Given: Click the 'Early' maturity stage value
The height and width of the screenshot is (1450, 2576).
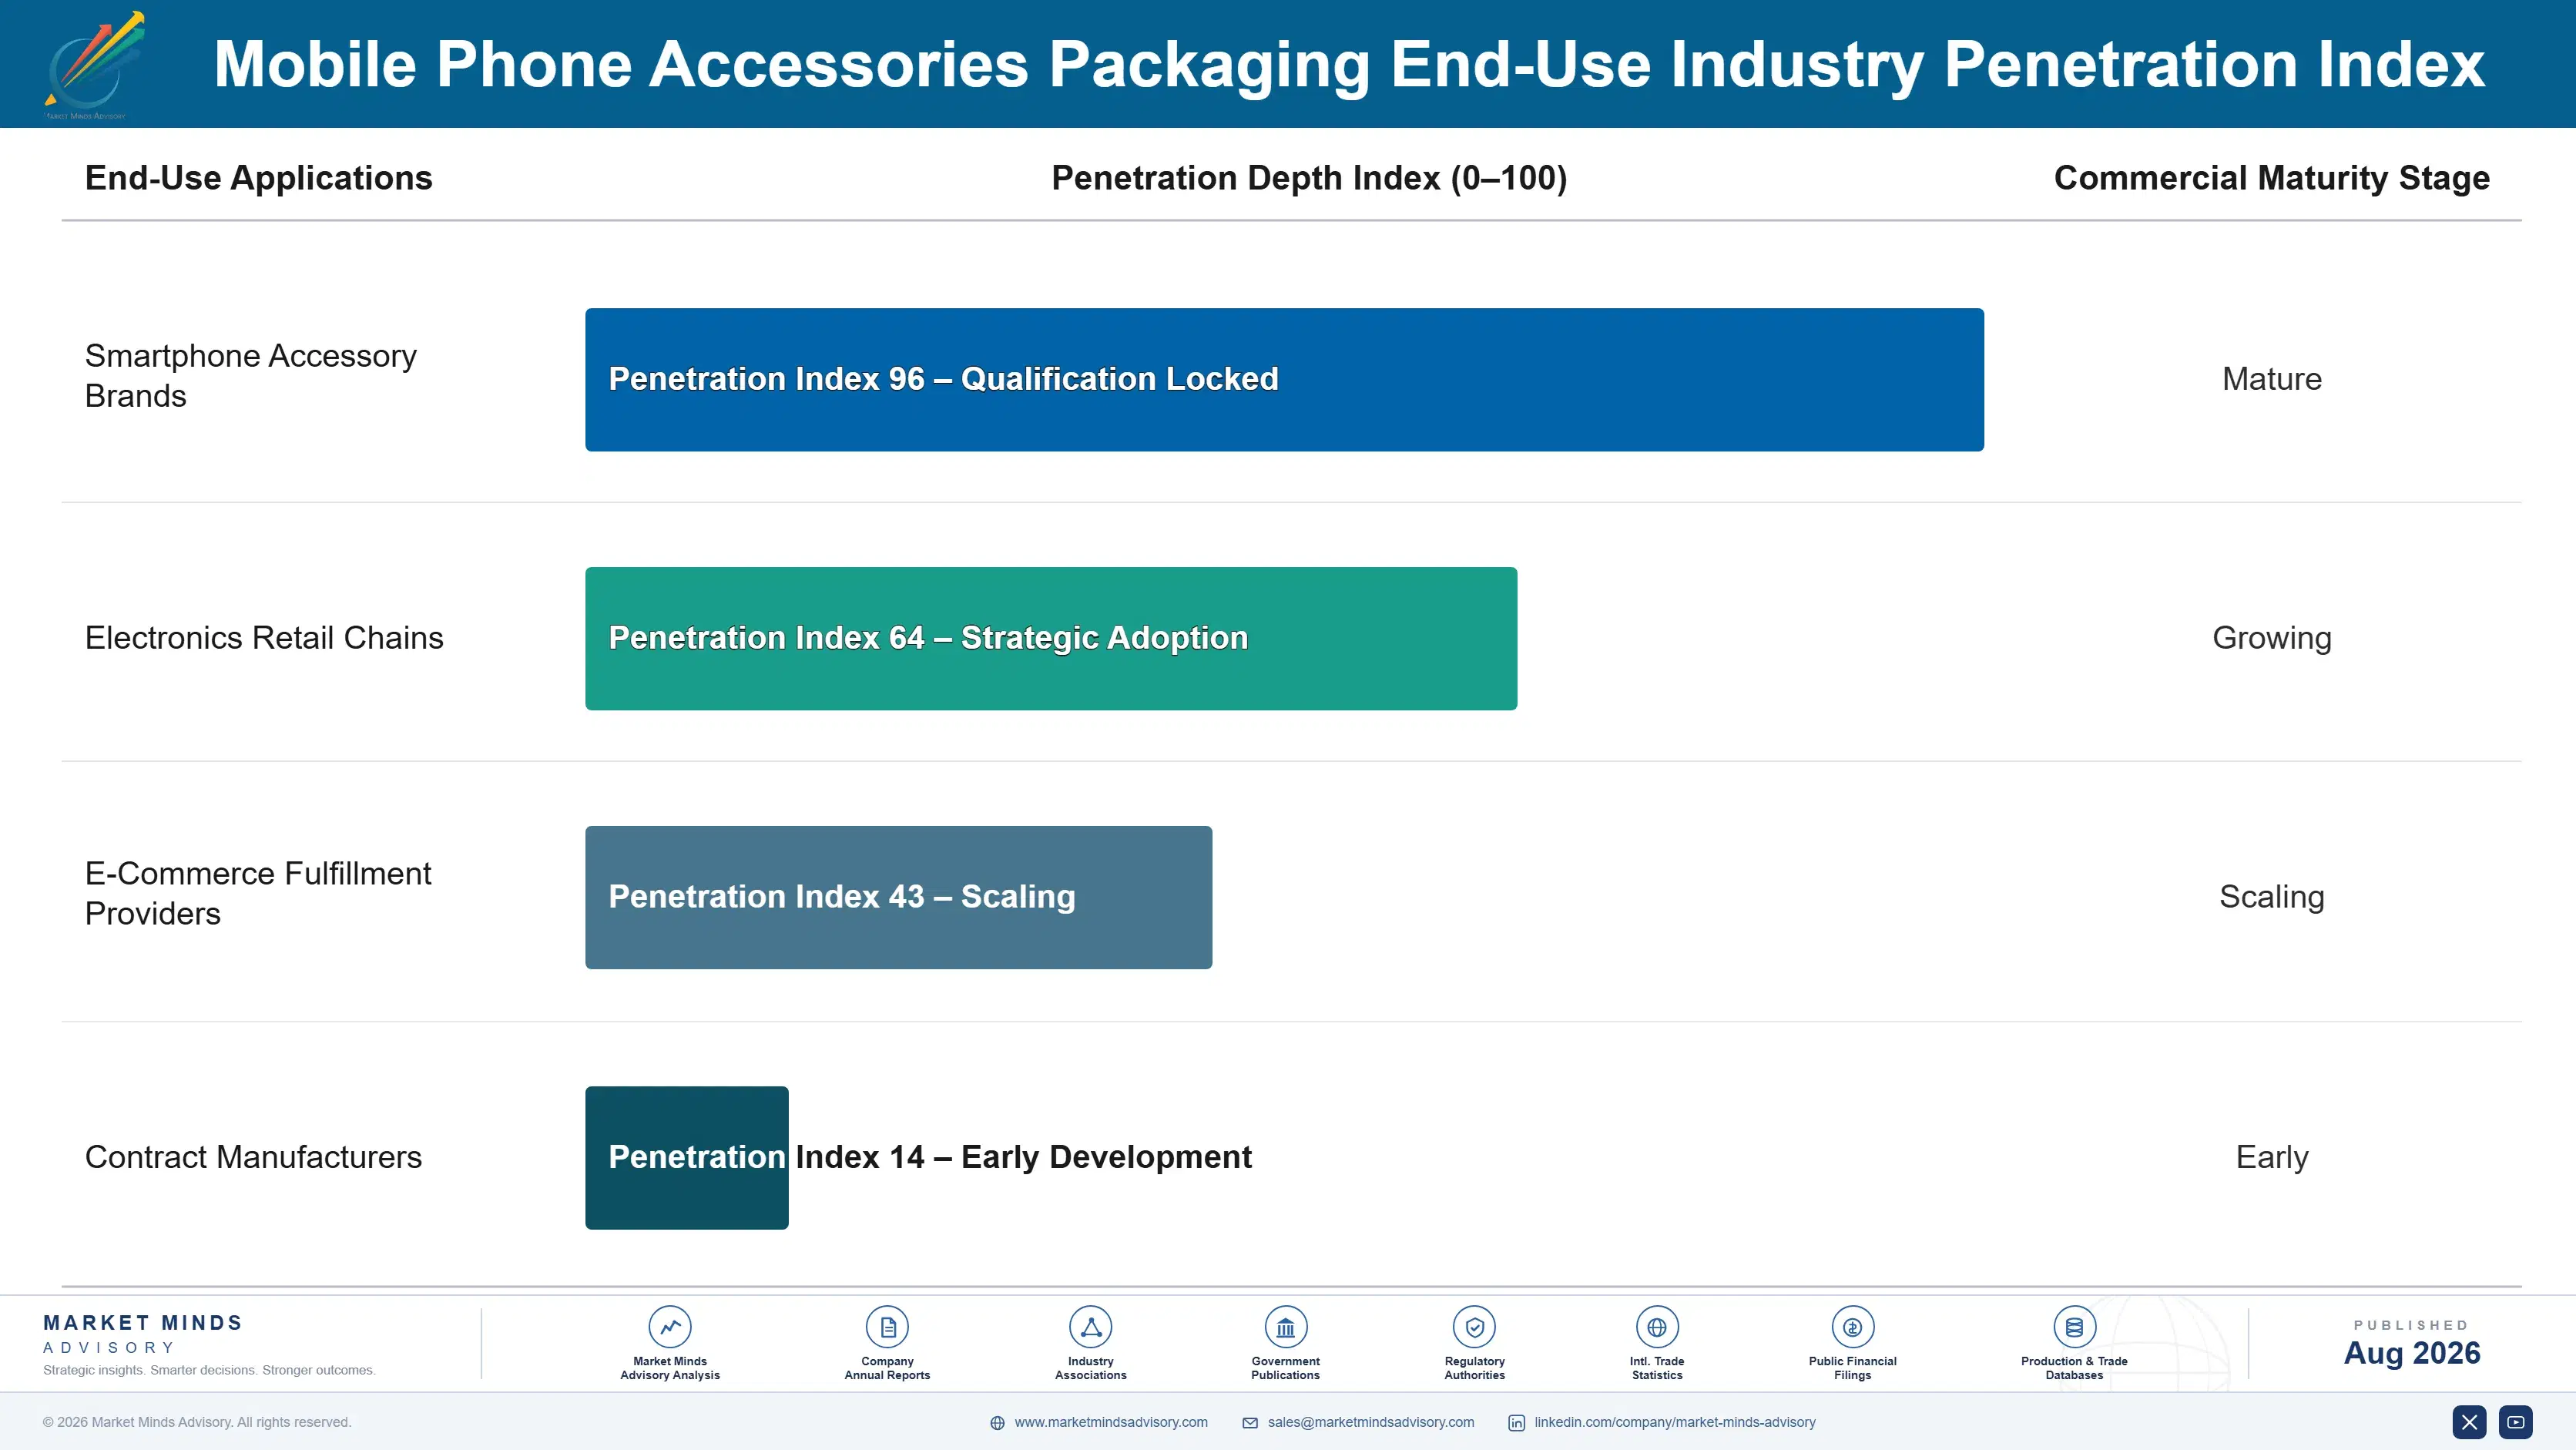Looking at the screenshot, I should [2271, 1157].
